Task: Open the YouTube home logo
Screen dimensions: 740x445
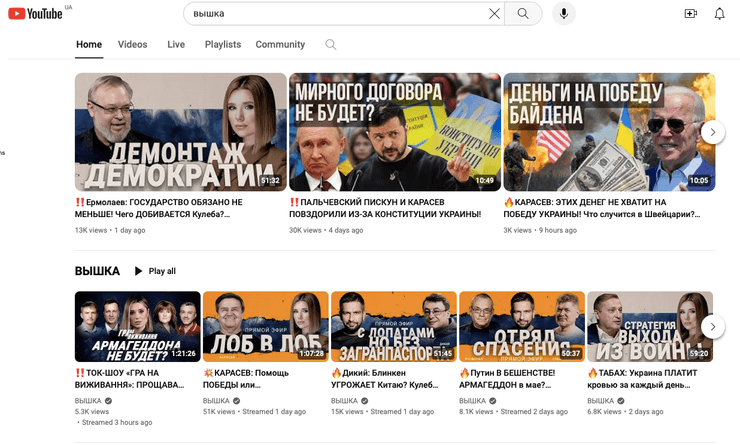Action: (x=35, y=14)
